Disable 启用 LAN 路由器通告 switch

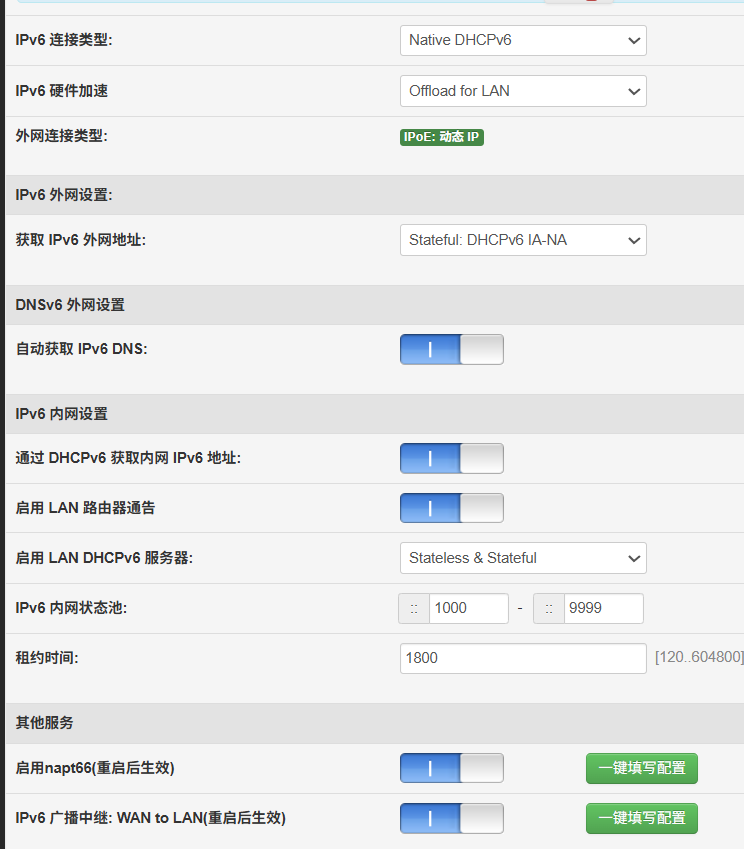pos(452,508)
